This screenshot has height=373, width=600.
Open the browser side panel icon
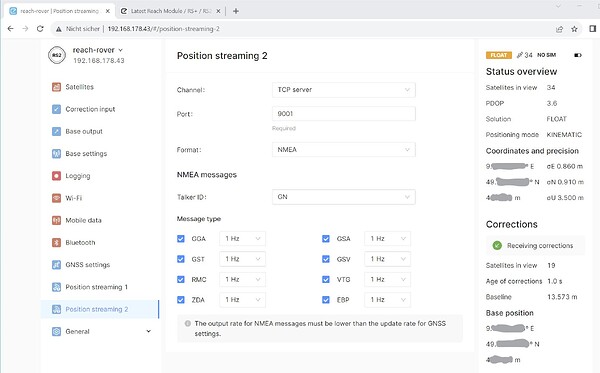[592, 29]
